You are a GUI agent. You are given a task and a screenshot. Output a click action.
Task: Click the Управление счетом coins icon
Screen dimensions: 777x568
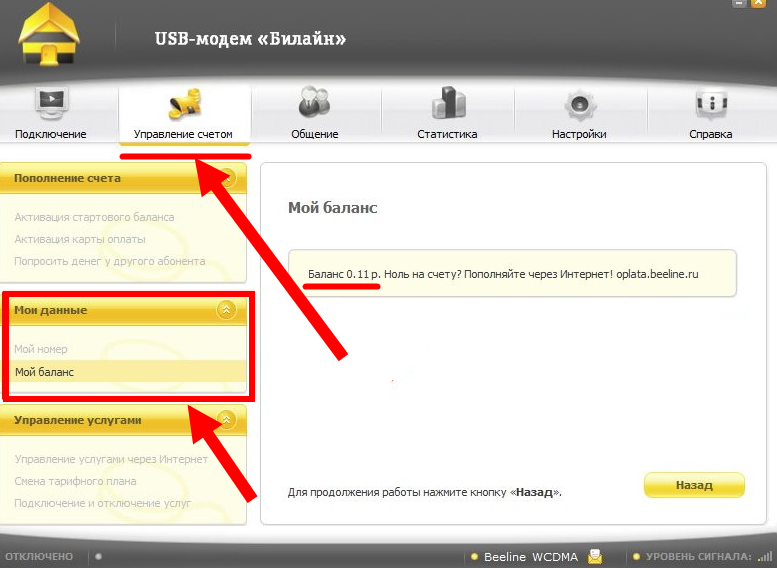pos(184,104)
